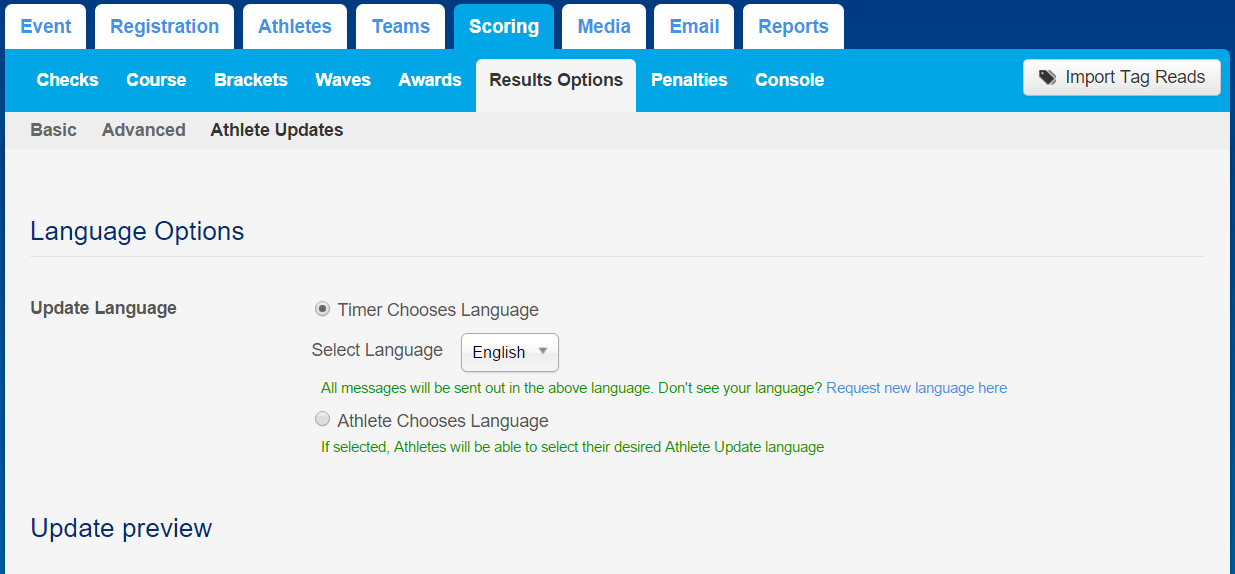Open the English language dropdown

510,352
